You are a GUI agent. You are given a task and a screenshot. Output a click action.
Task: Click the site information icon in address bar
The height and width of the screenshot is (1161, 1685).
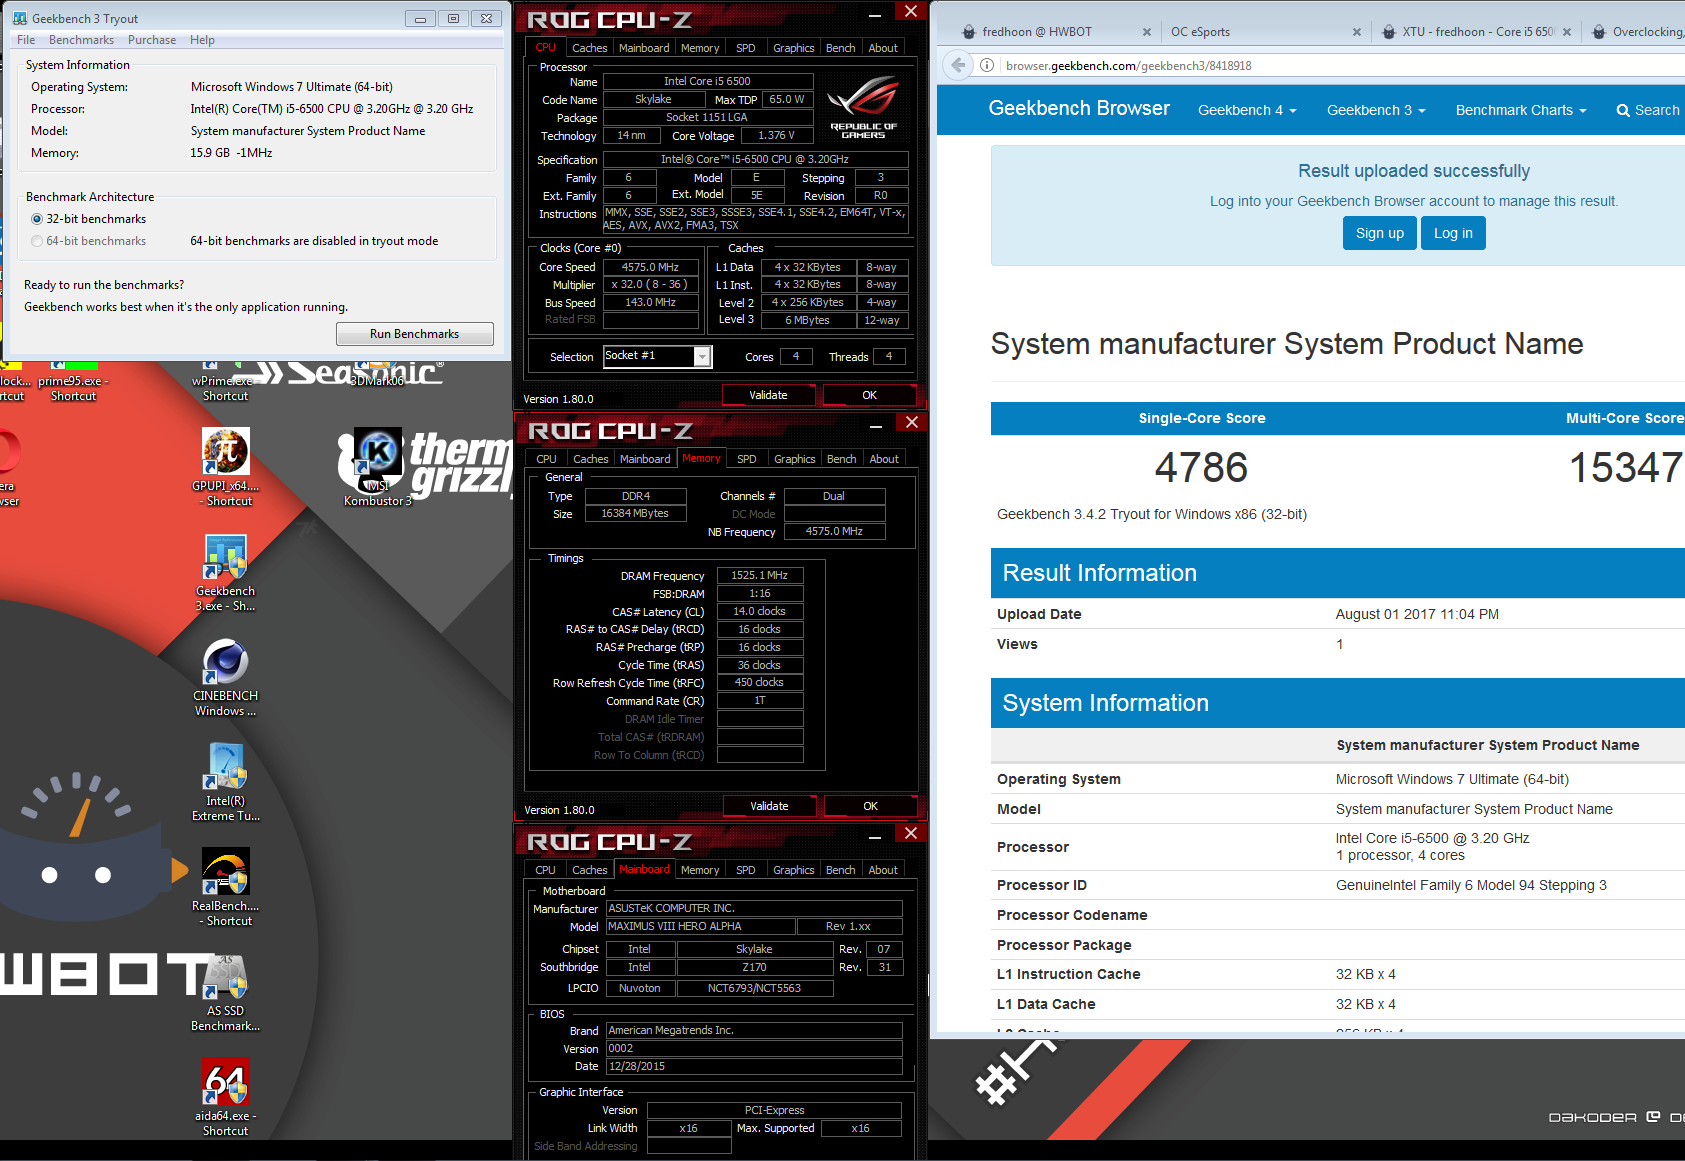987,65
